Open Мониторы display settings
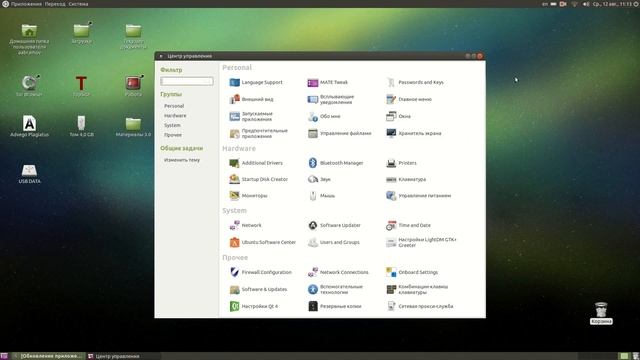The image size is (640, 360). coord(248,196)
